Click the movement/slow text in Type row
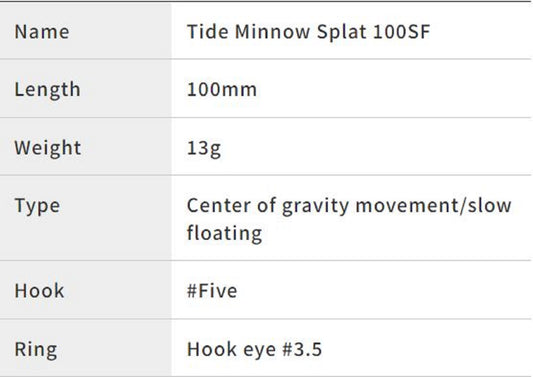The image size is (533, 377). 433,206
